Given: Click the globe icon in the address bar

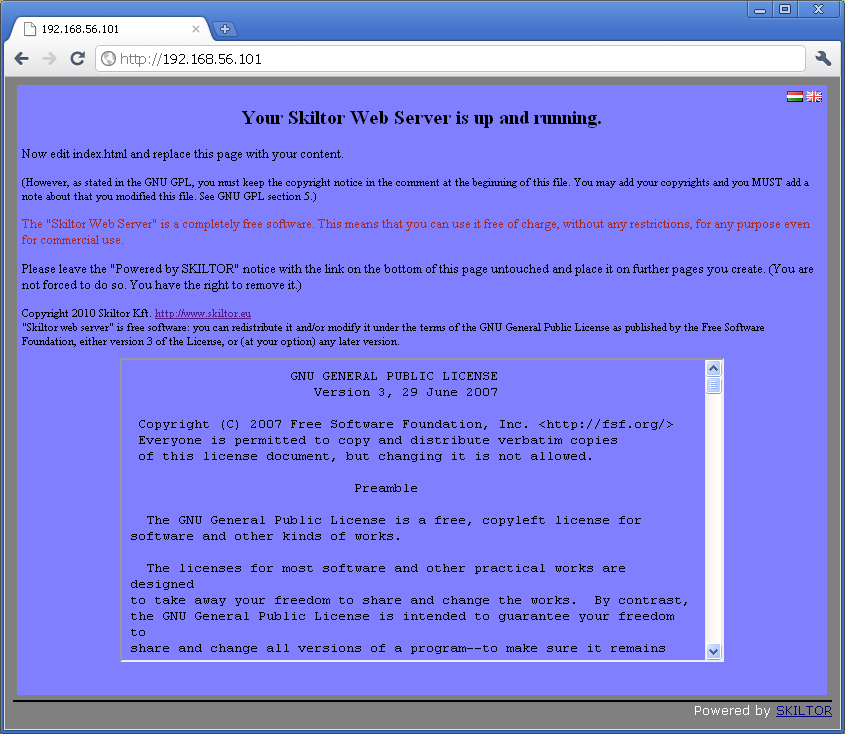Looking at the screenshot, I should [109, 58].
